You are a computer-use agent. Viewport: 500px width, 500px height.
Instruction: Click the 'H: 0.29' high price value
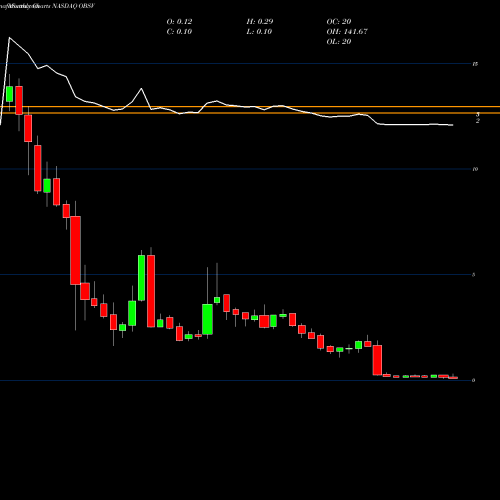260,21
